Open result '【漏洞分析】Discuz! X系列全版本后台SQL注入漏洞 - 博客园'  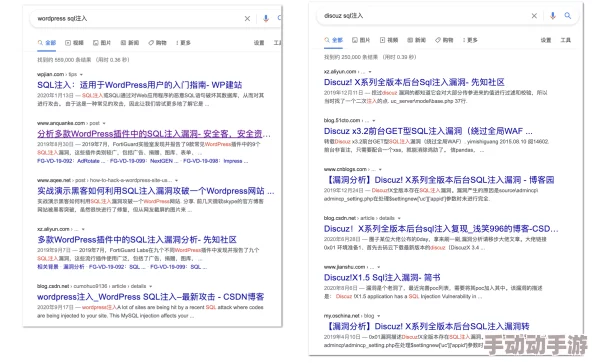(439, 180)
